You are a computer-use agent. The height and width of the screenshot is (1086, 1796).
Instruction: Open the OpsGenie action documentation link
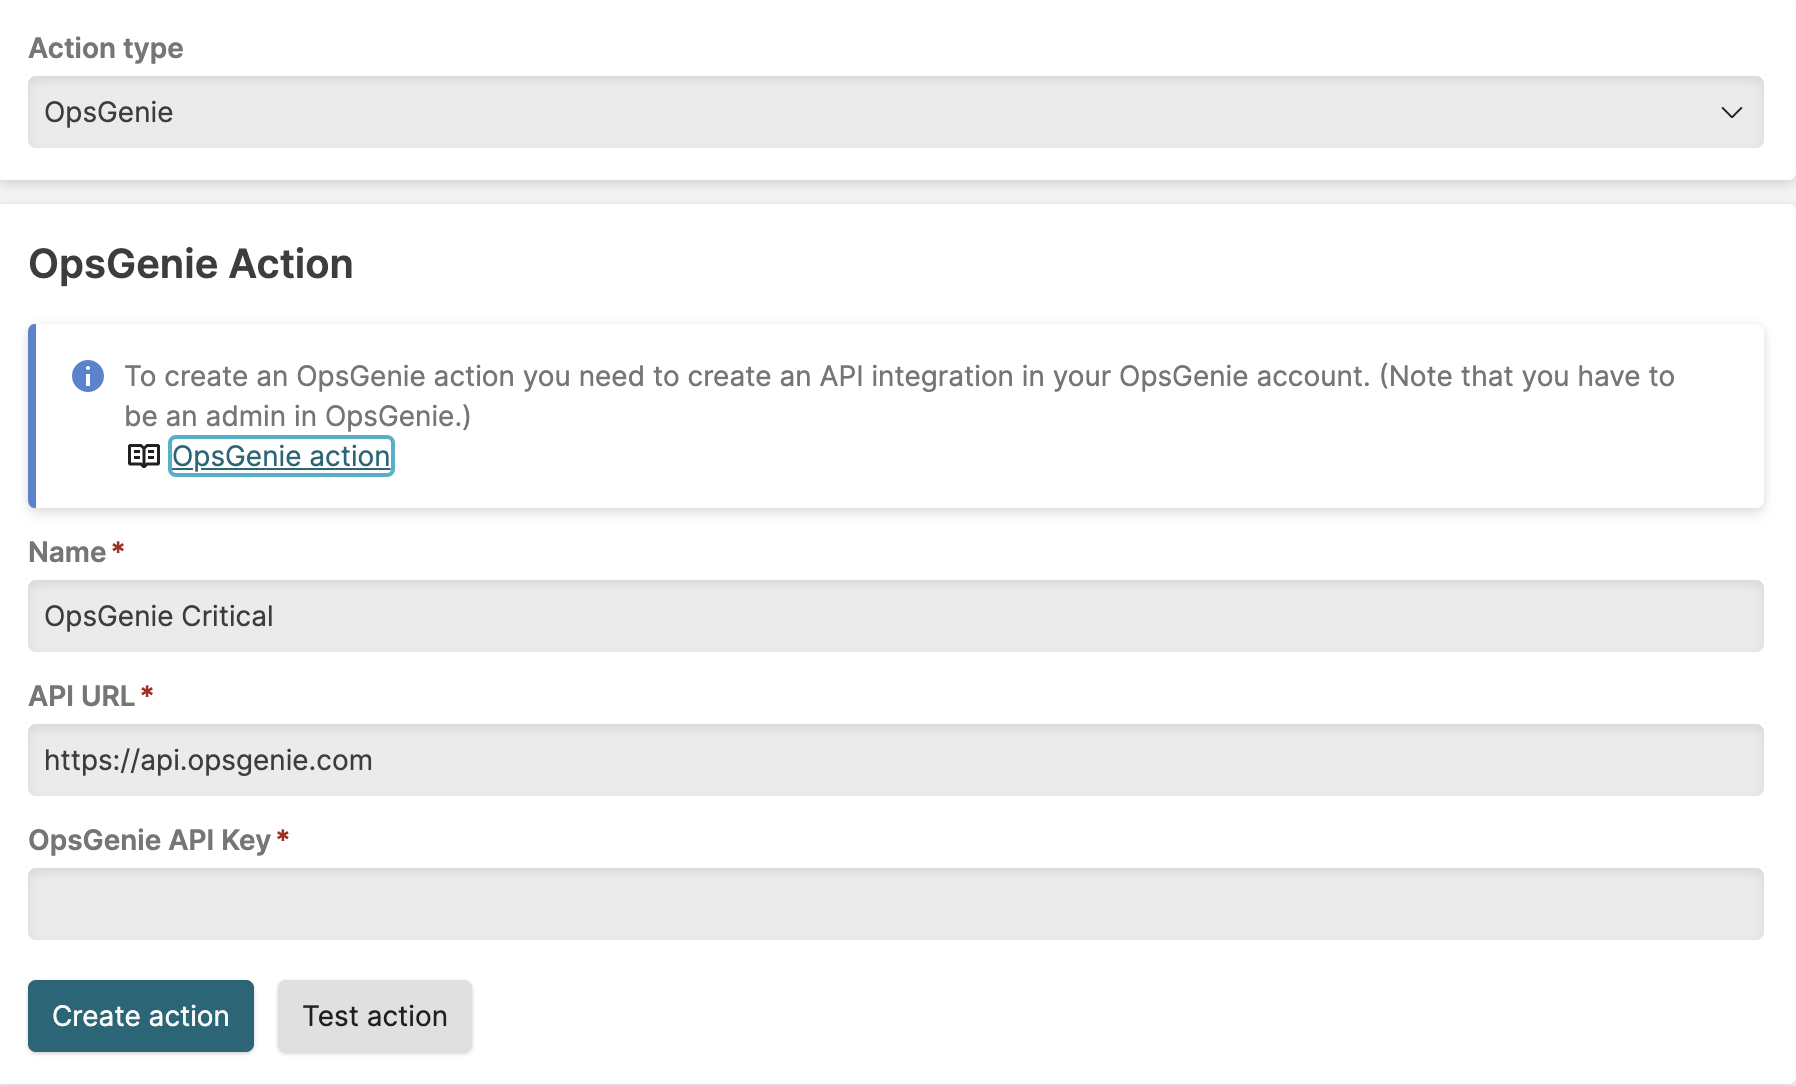coord(281,456)
